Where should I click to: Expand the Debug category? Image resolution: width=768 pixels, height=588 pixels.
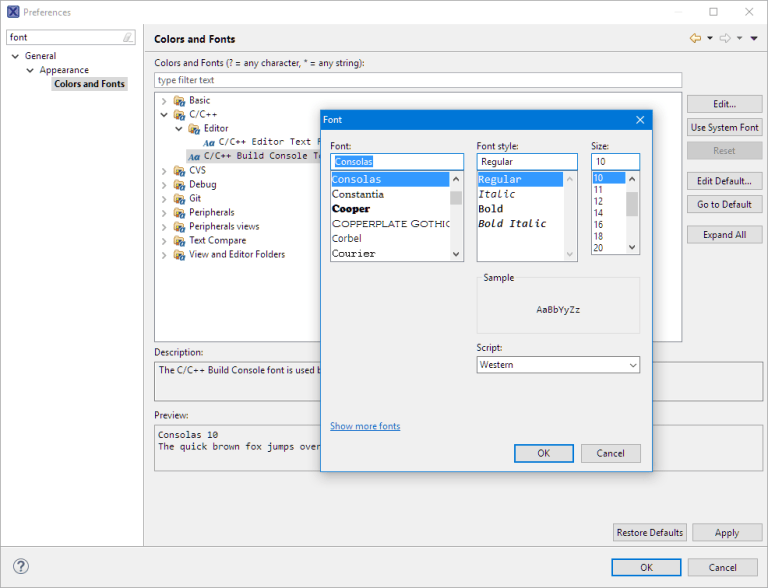point(164,185)
